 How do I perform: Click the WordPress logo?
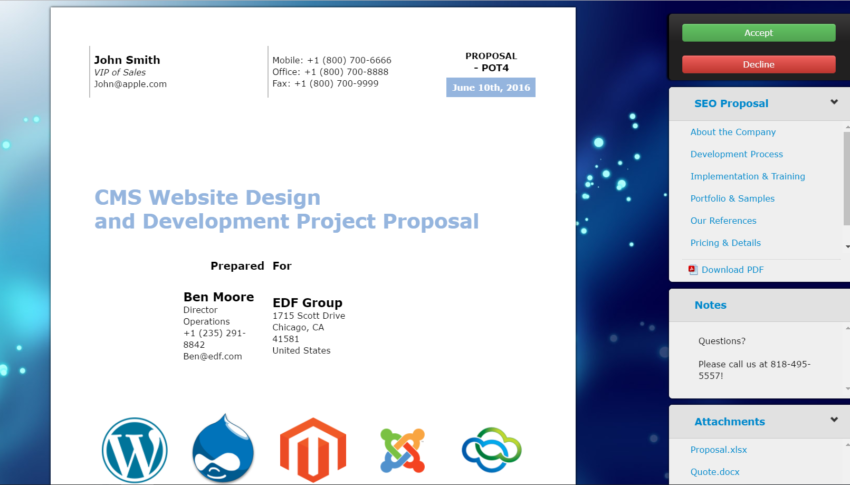(134, 450)
